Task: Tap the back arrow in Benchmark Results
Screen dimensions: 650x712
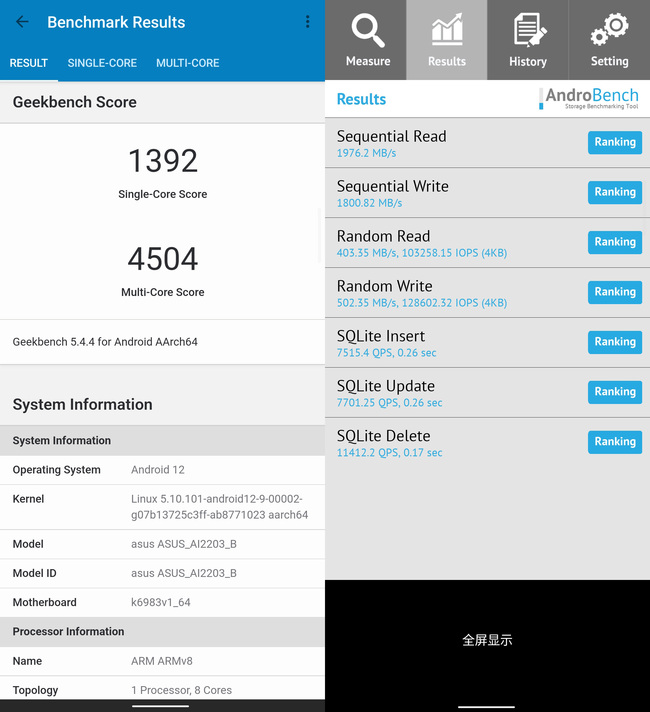Action: [x=22, y=22]
